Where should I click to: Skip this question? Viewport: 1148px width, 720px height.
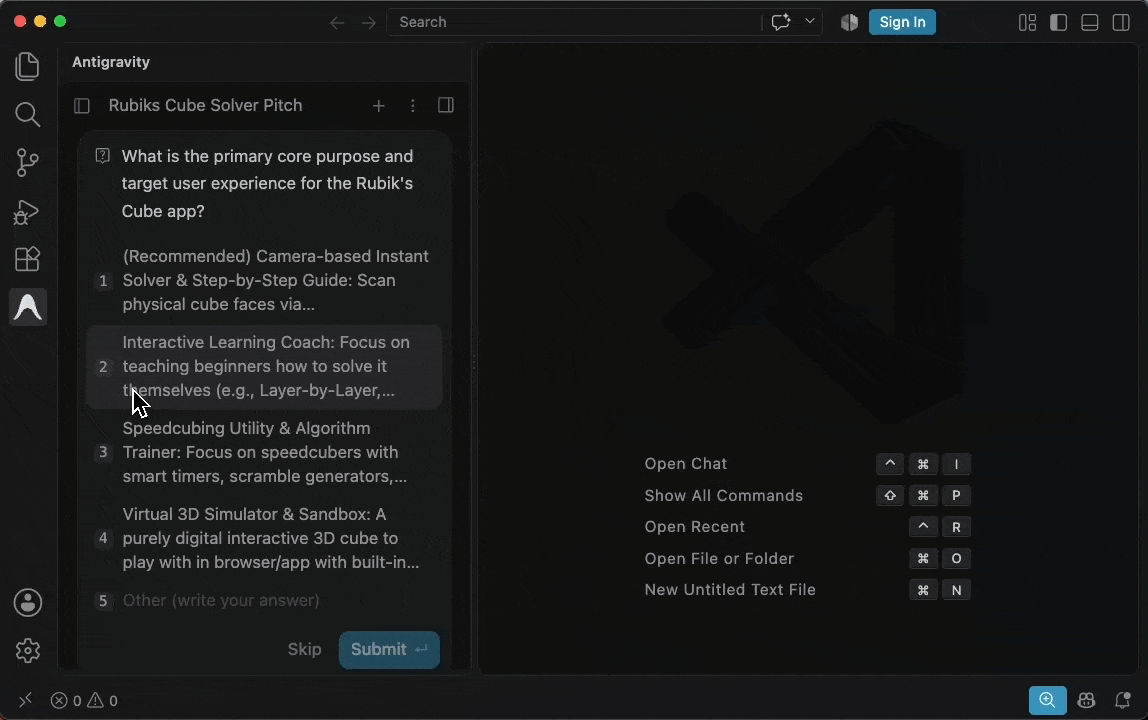click(x=305, y=650)
